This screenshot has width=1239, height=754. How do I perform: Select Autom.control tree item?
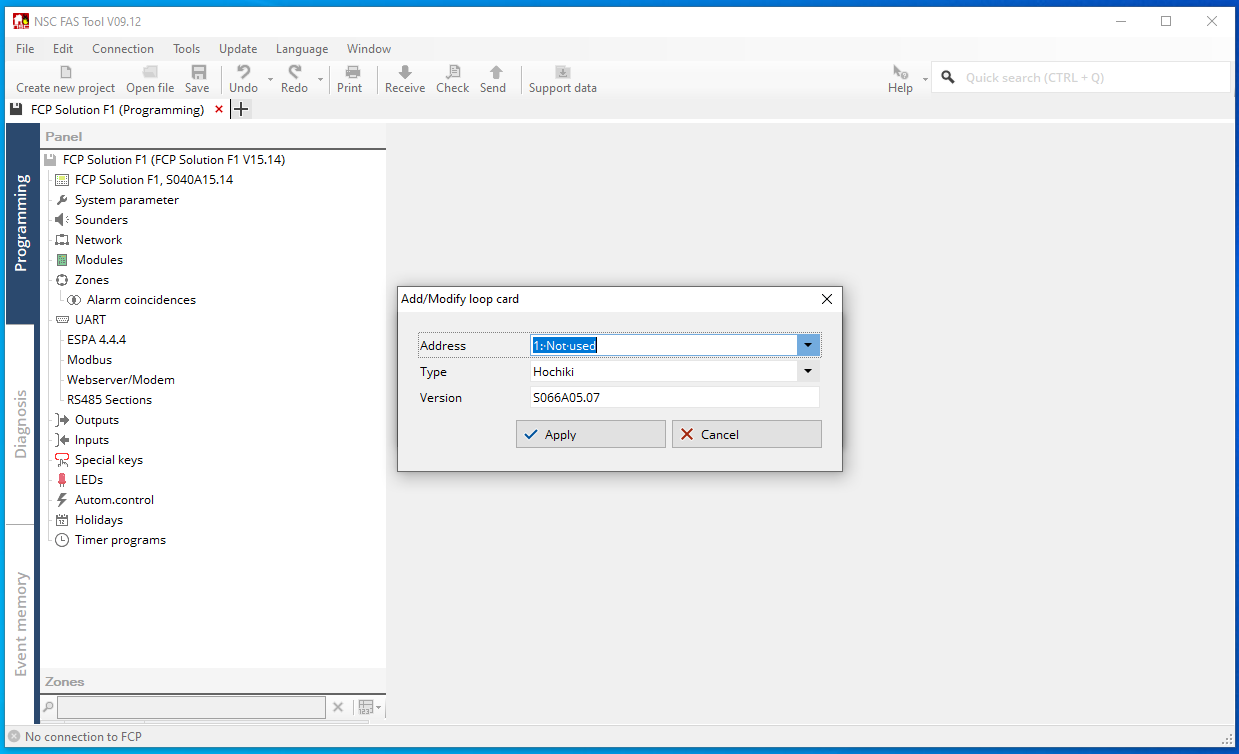click(114, 499)
